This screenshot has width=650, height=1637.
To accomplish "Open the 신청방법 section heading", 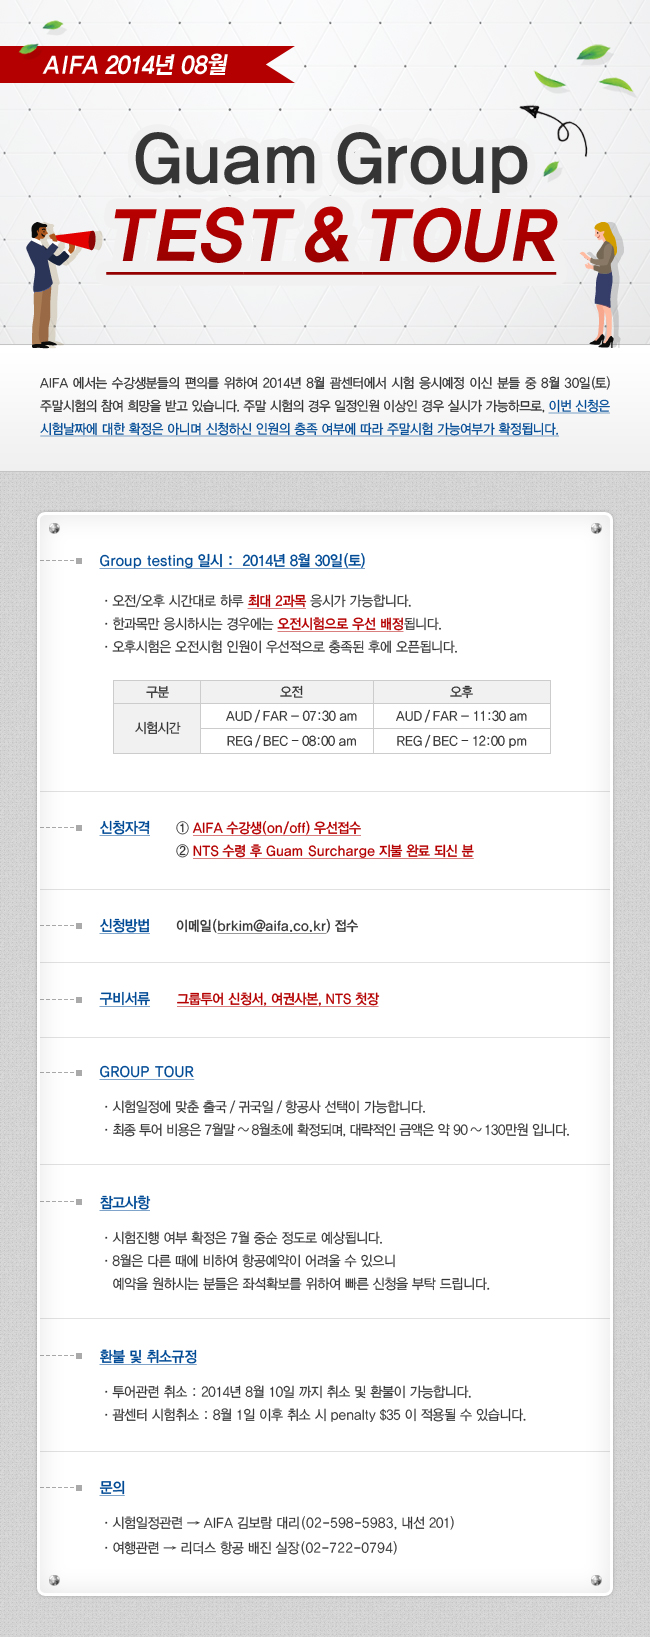I will (x=125, y=925).
